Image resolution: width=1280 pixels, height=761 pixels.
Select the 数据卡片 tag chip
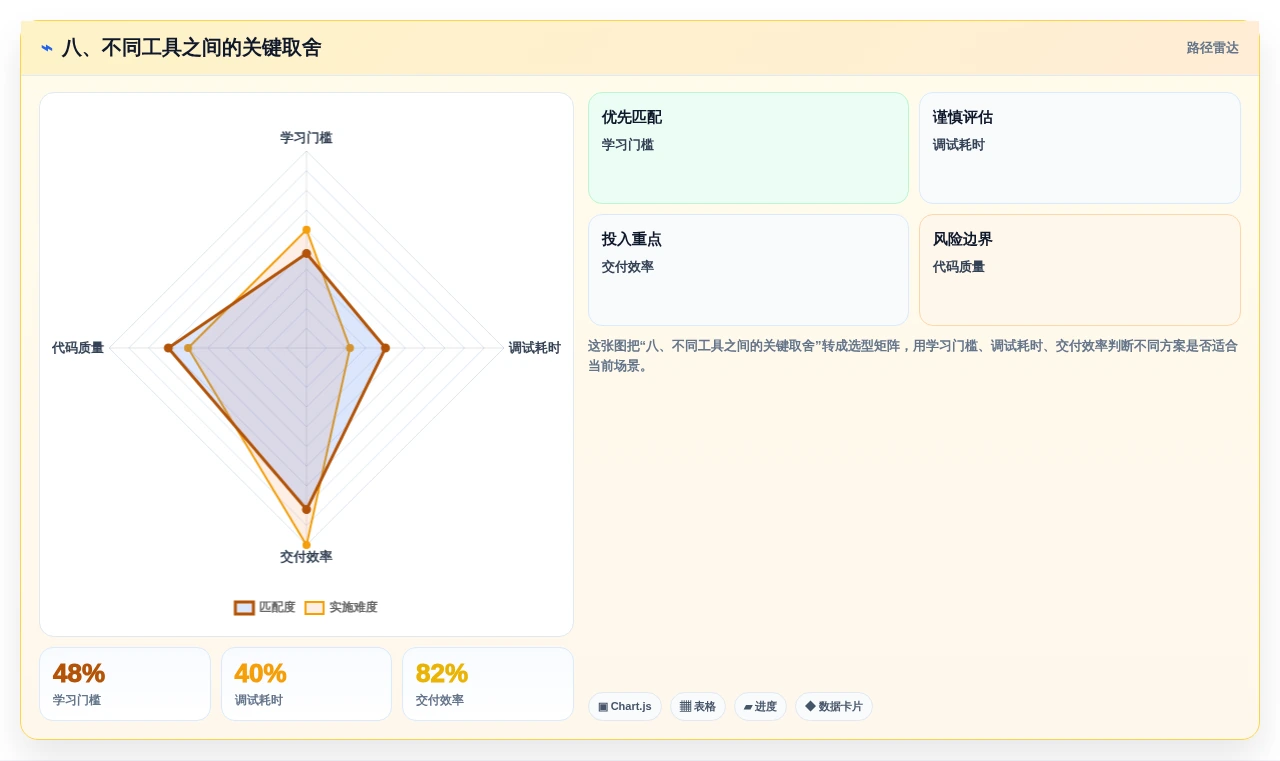(834, 706)
